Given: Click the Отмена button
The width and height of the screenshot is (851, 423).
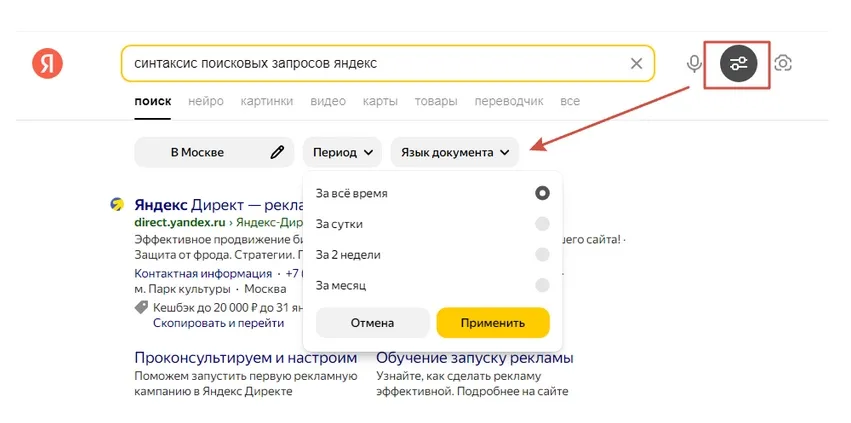Looking at the screenshot, I should (x=372, y=323).
